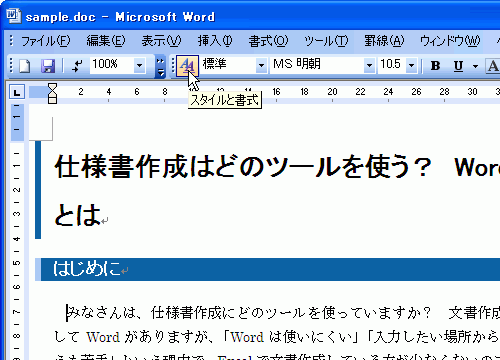500x360 pixels.
Task: Open underline style dropdown arrow
Action: click(x=476, y=66)
